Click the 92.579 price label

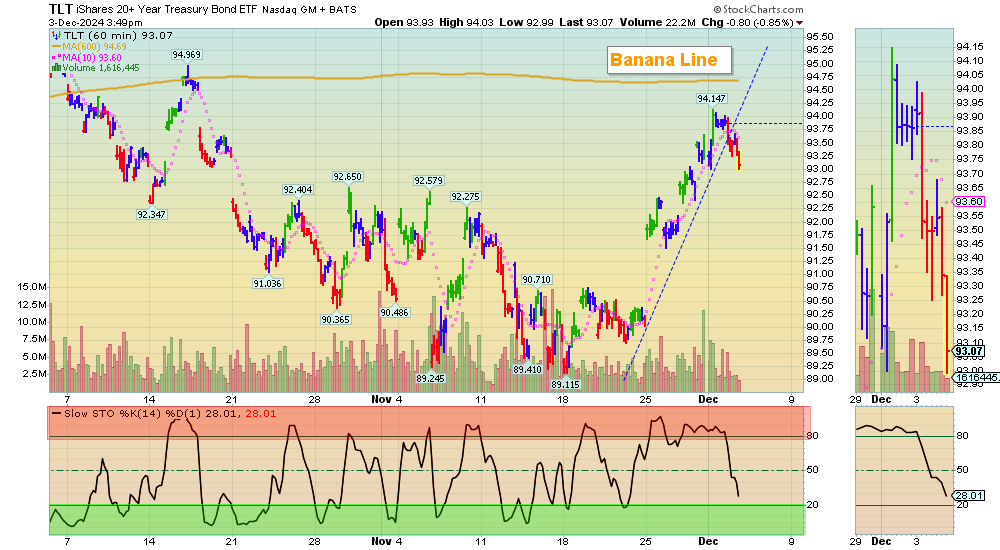tap(429, 181)
